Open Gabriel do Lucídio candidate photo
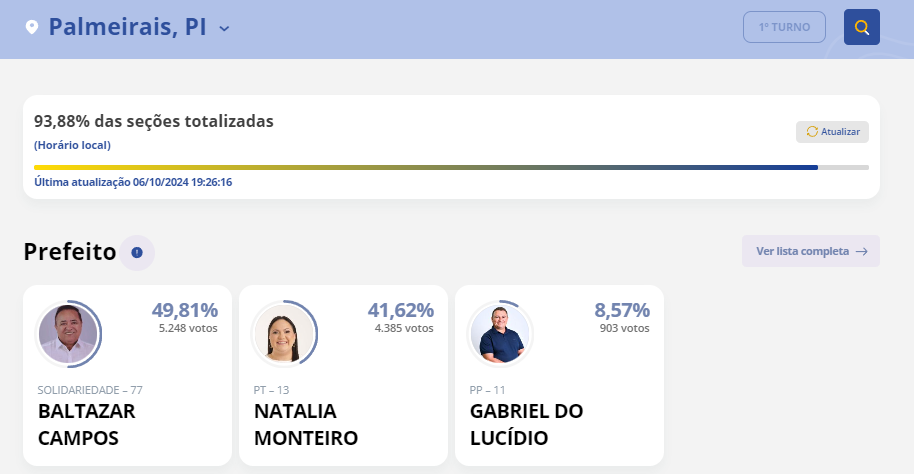 click(500, 333)
